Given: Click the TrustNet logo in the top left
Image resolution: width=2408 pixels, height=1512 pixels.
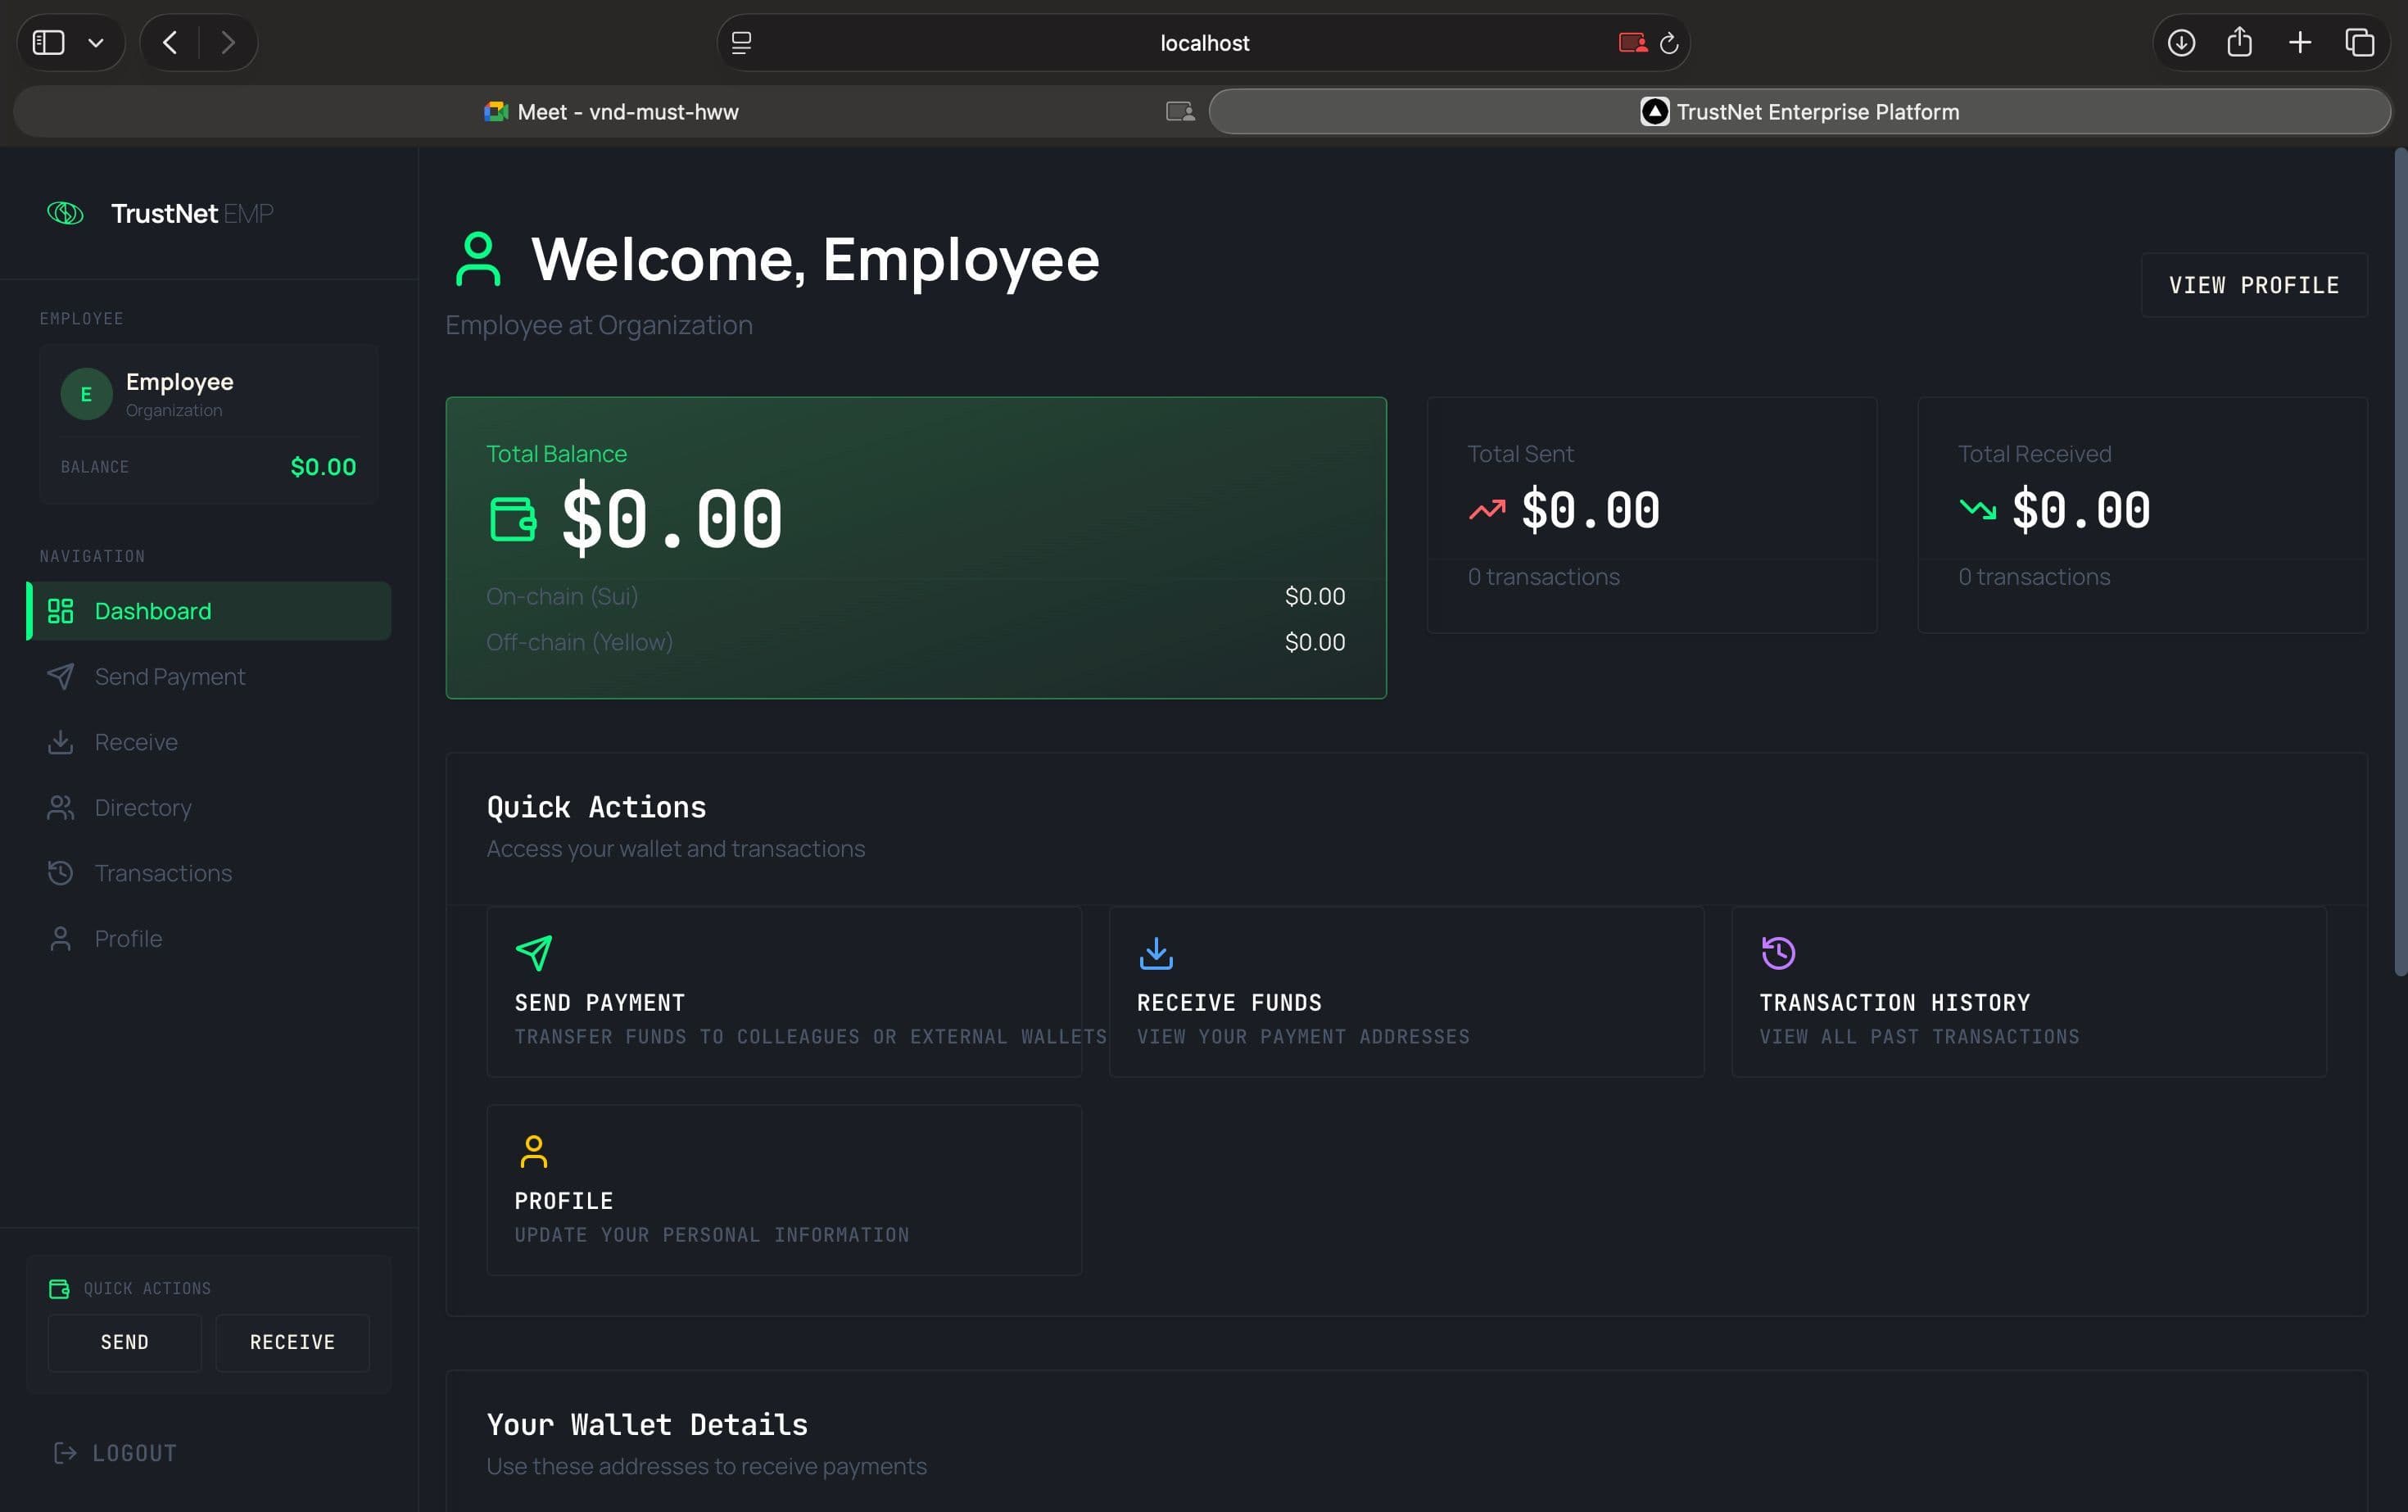Looking at the screenshot, I should 65,212.
